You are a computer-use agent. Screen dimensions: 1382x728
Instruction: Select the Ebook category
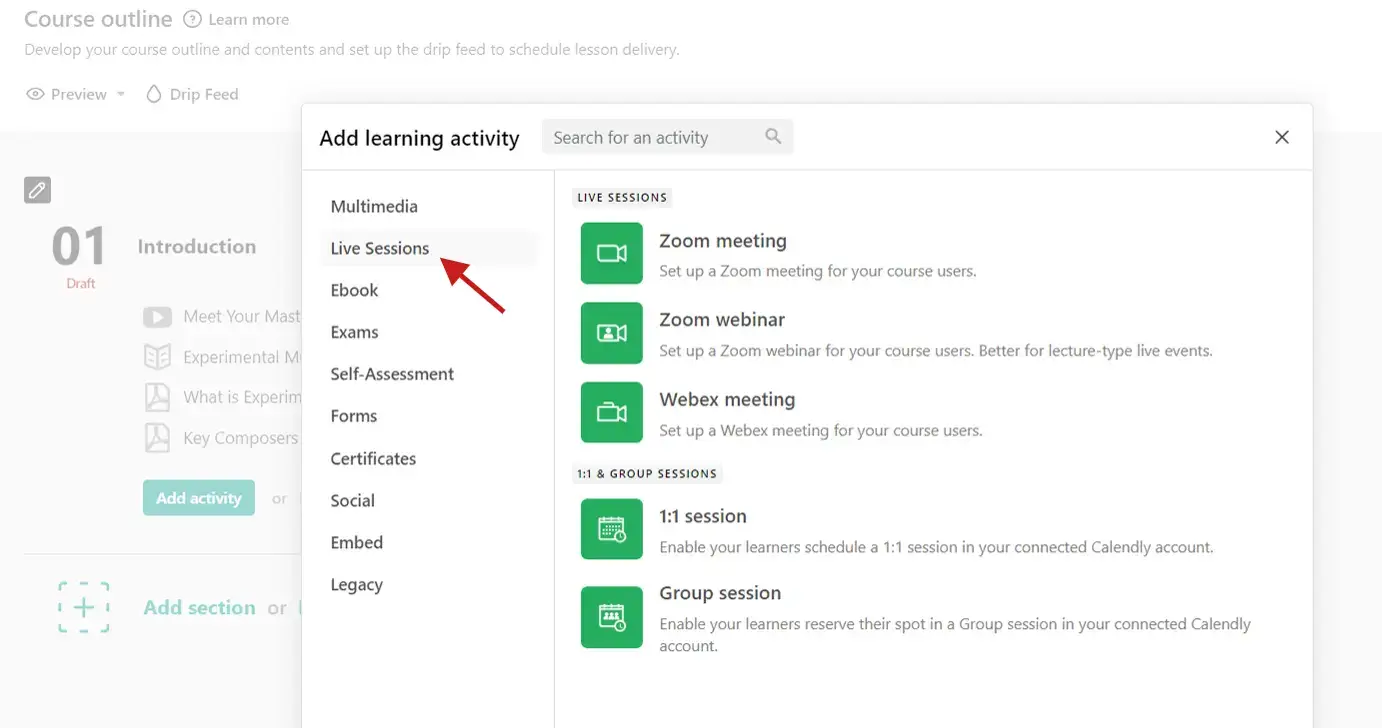354,290
